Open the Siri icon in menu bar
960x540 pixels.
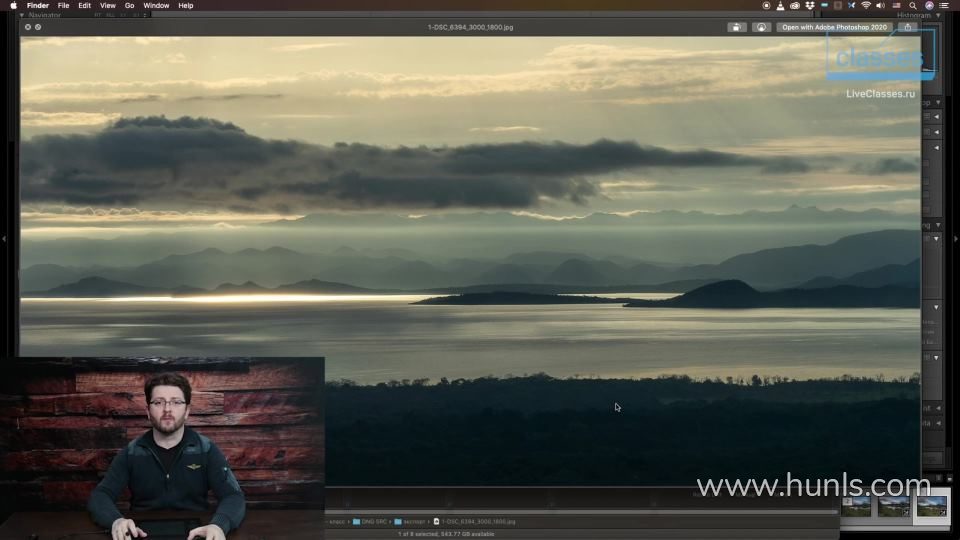pos(929,6)
